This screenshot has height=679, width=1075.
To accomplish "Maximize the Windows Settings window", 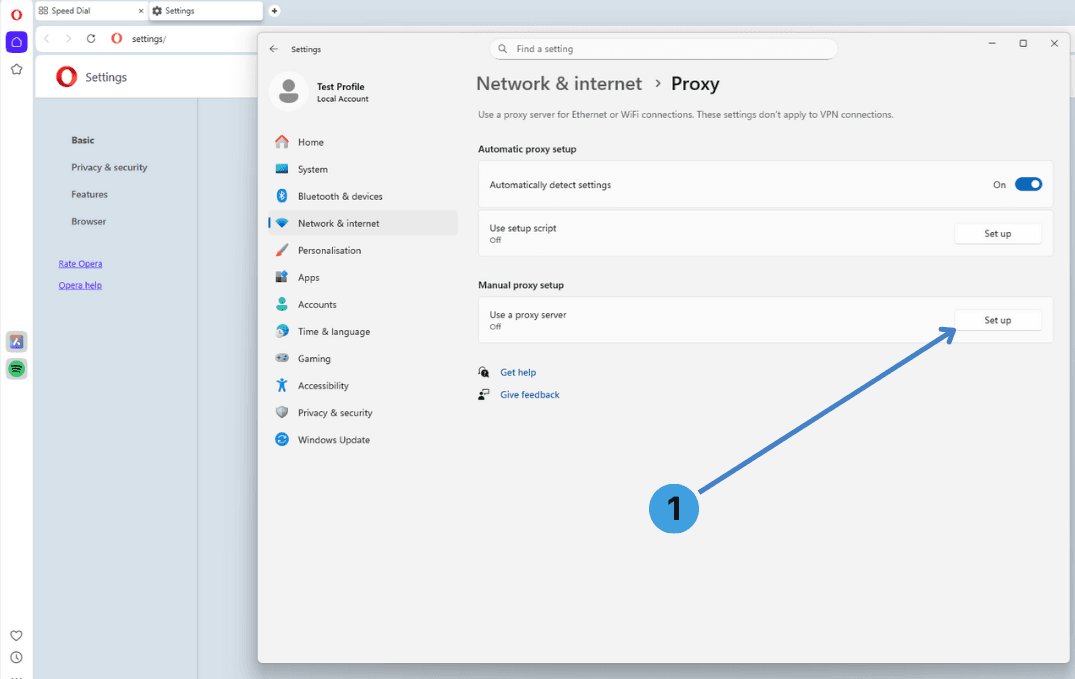I will pyautogui.click(x=1023, y=43).
